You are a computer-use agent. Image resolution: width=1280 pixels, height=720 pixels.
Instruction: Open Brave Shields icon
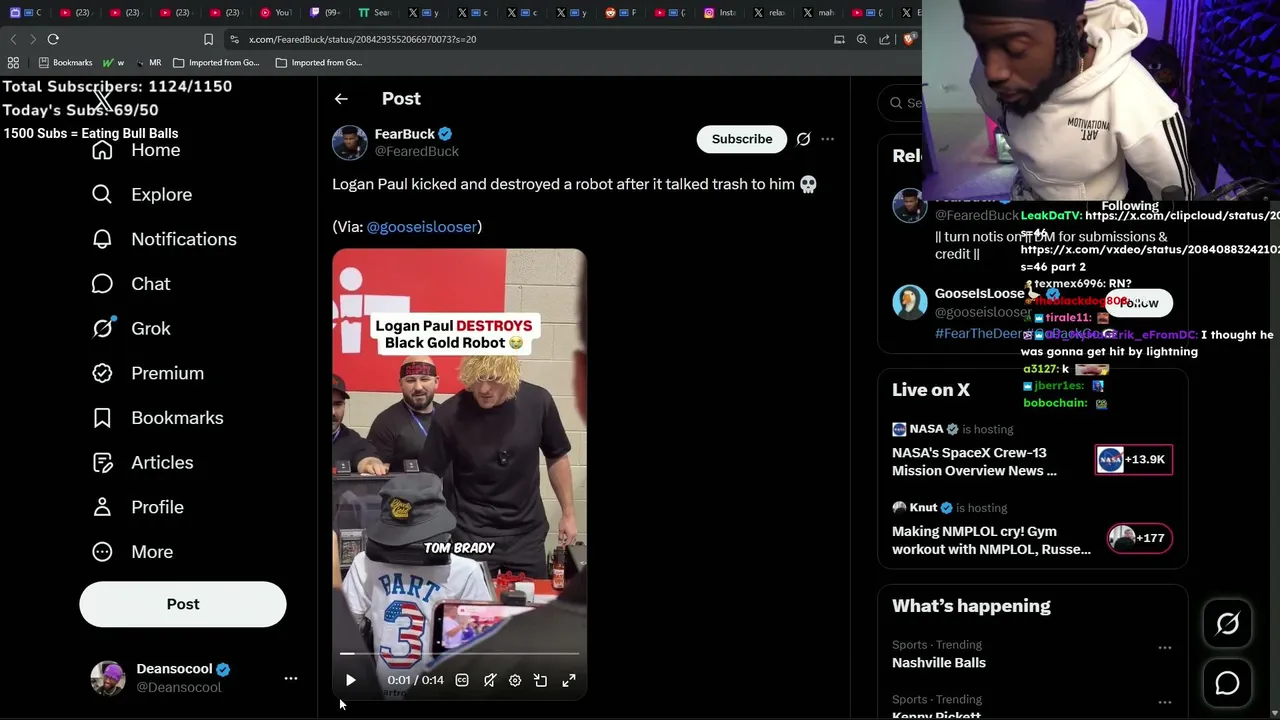click(909, 39)
